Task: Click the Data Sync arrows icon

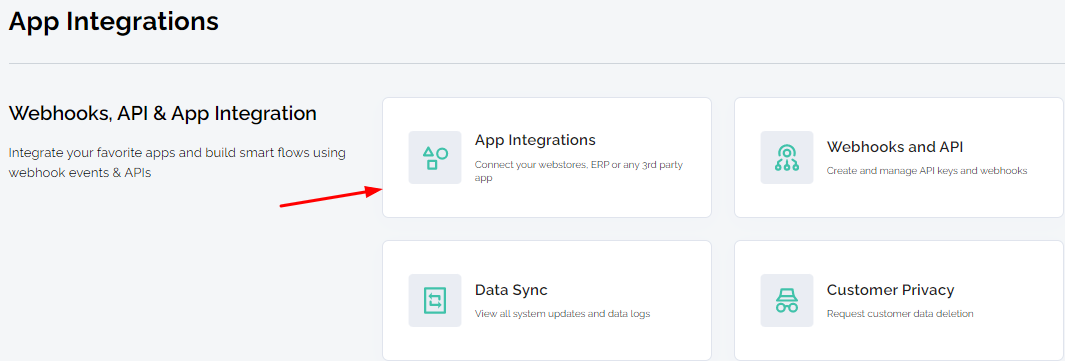Action: click(435, 300)
